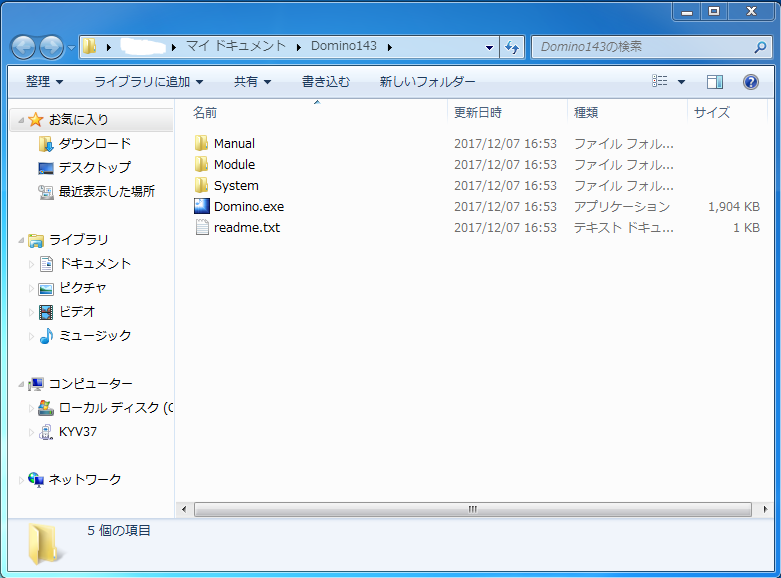Click the 書き込む button

(x=326, y=81)
